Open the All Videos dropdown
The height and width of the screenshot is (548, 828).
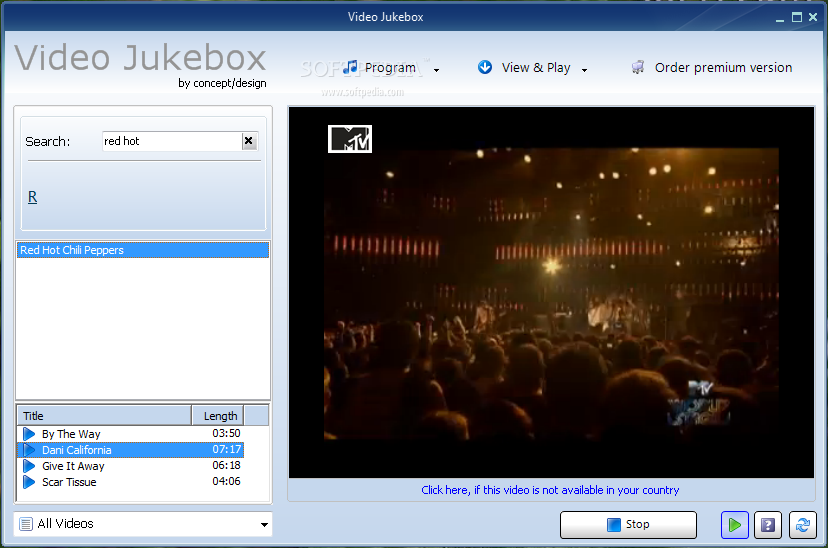143,524
